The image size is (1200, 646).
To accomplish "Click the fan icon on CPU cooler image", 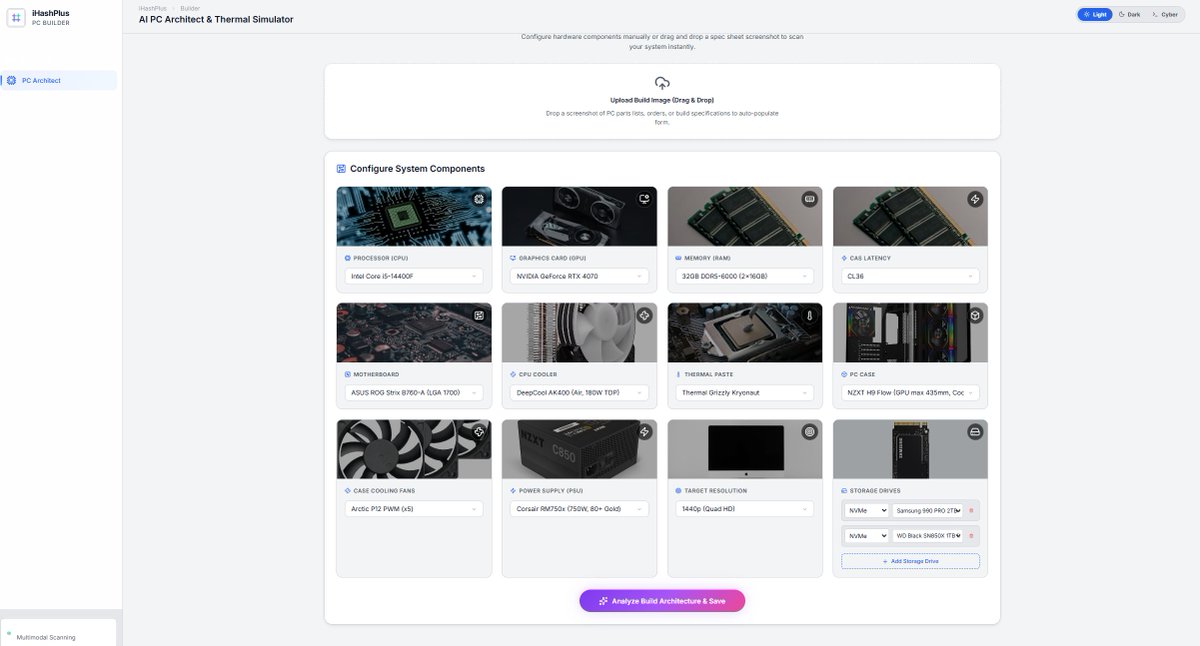I will point(645,315).
